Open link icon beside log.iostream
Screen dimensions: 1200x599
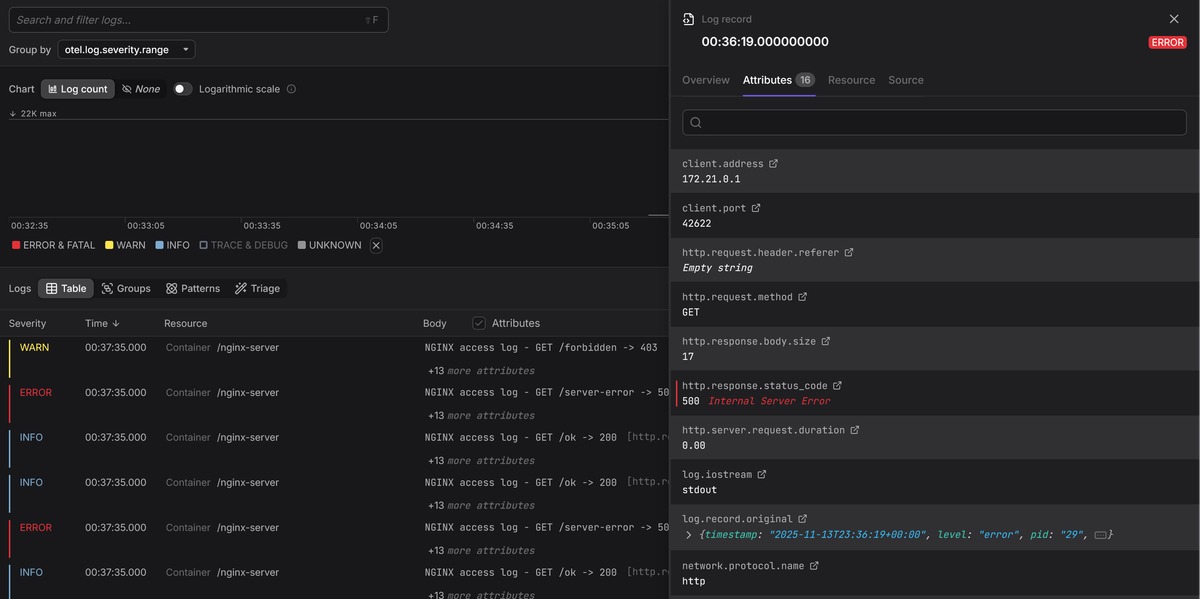point(762,474)
